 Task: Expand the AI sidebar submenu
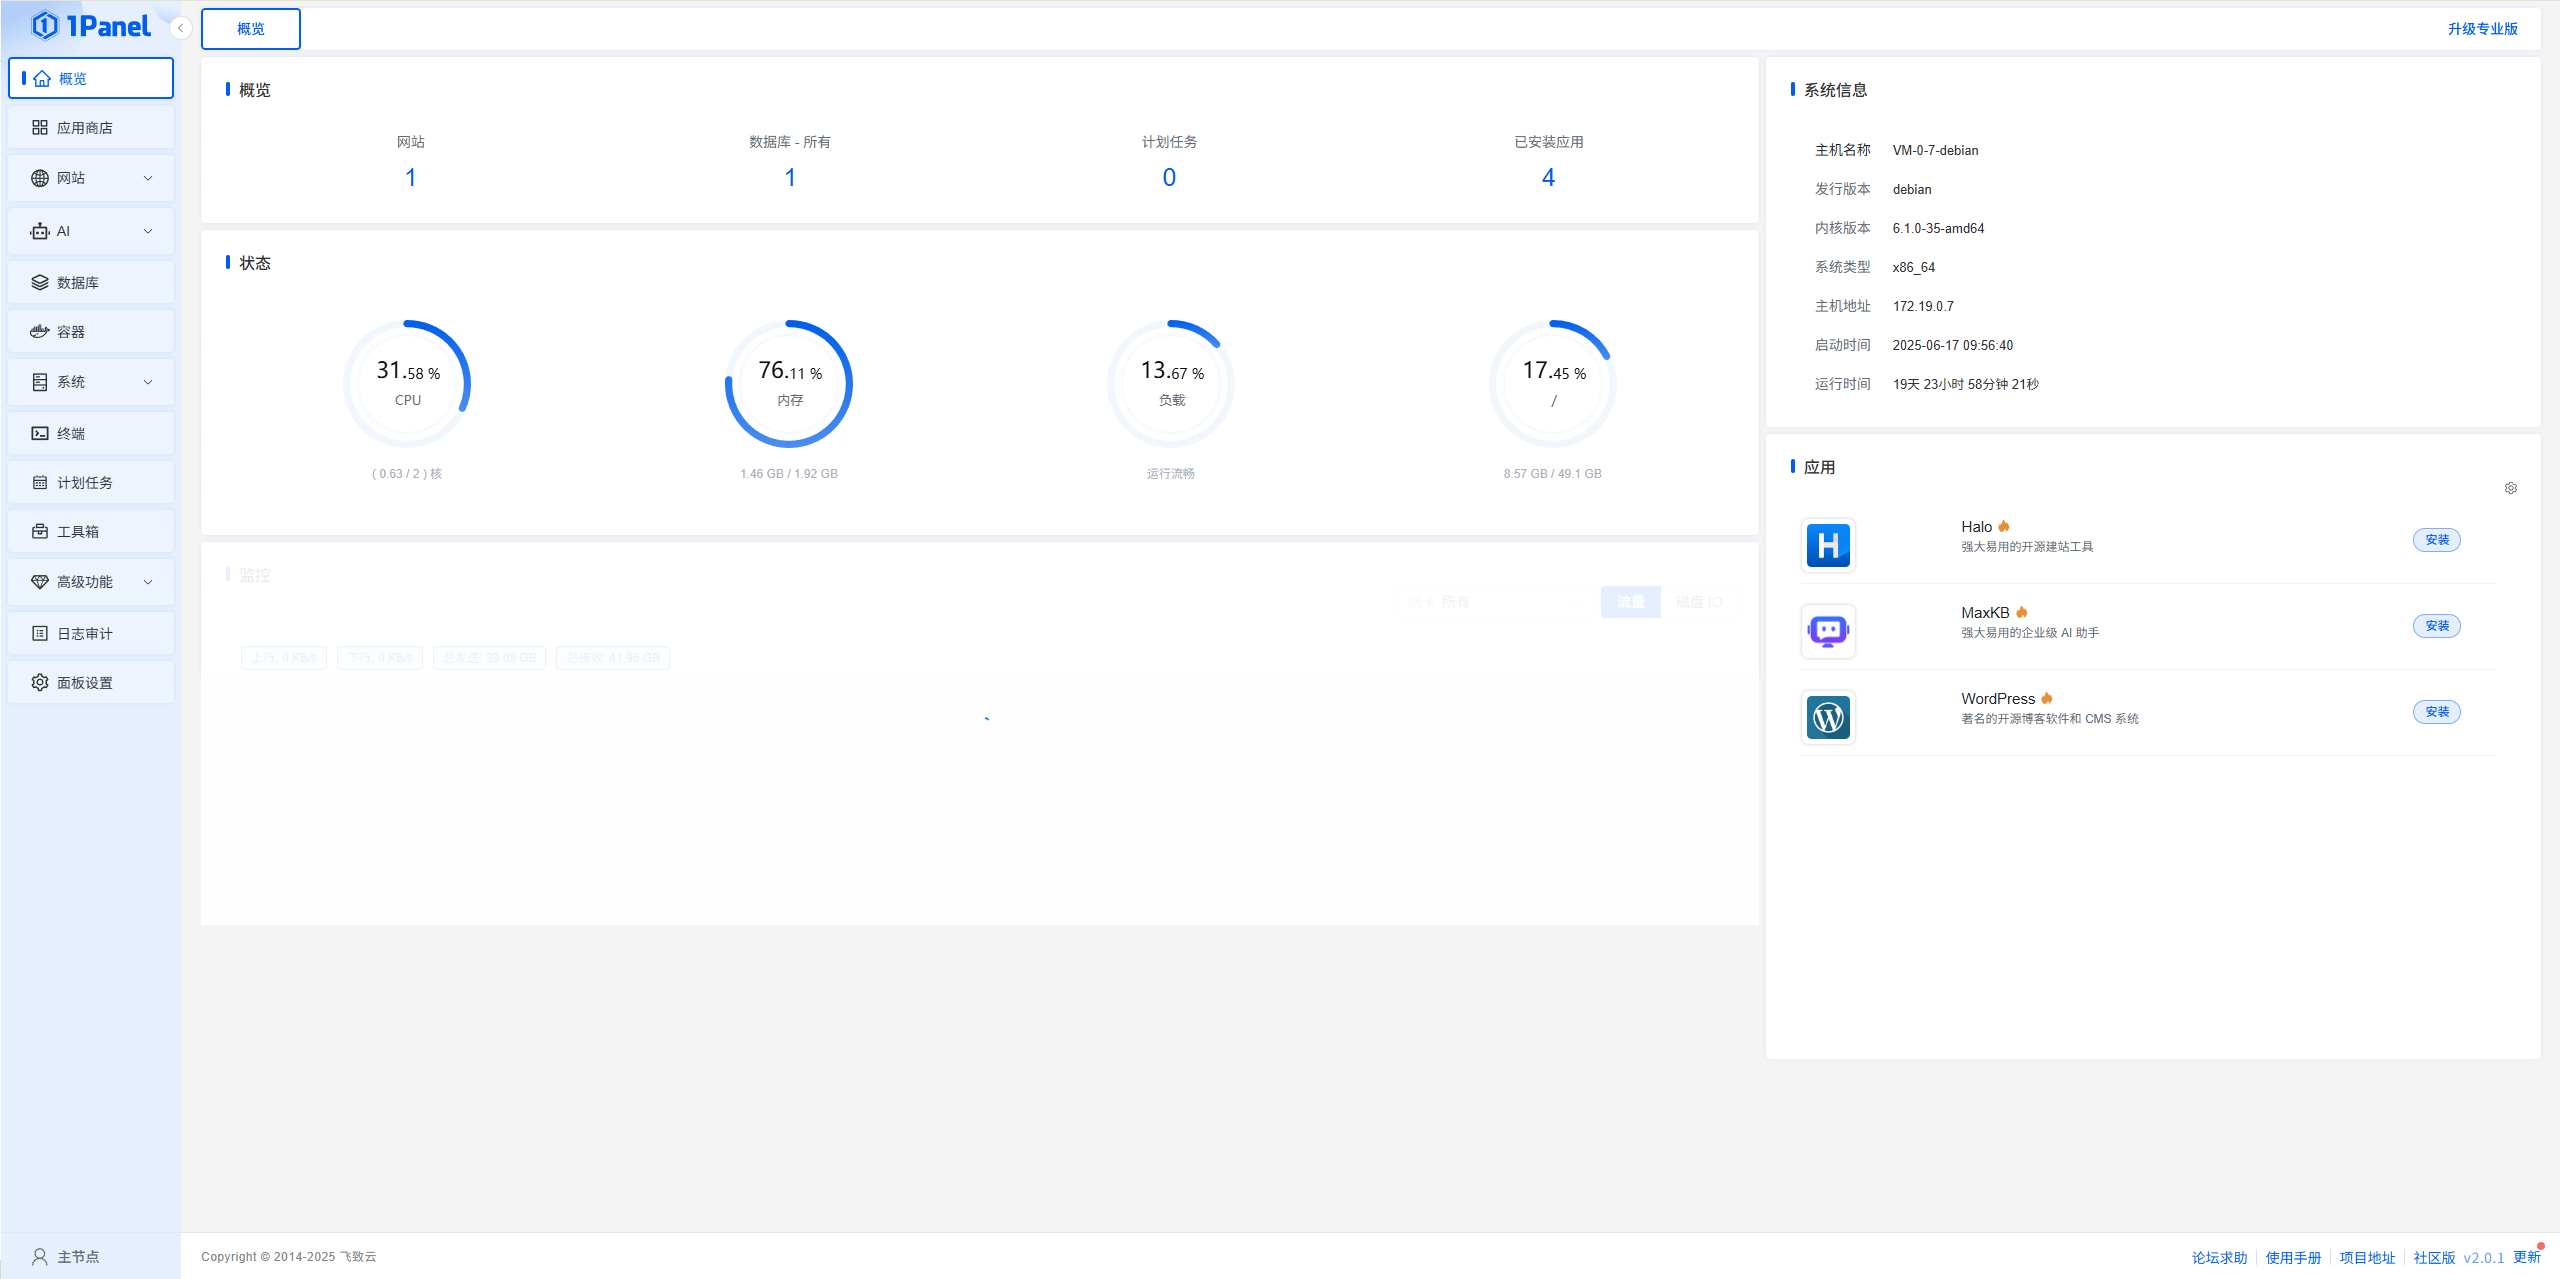148,231
